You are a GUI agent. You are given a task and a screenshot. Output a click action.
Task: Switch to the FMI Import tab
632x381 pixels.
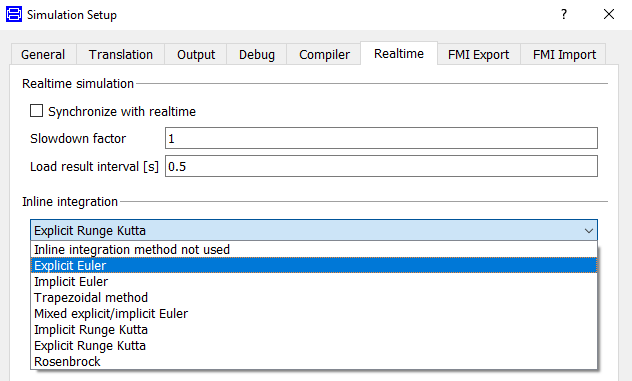pyautogui.click(x=564, y=54)
